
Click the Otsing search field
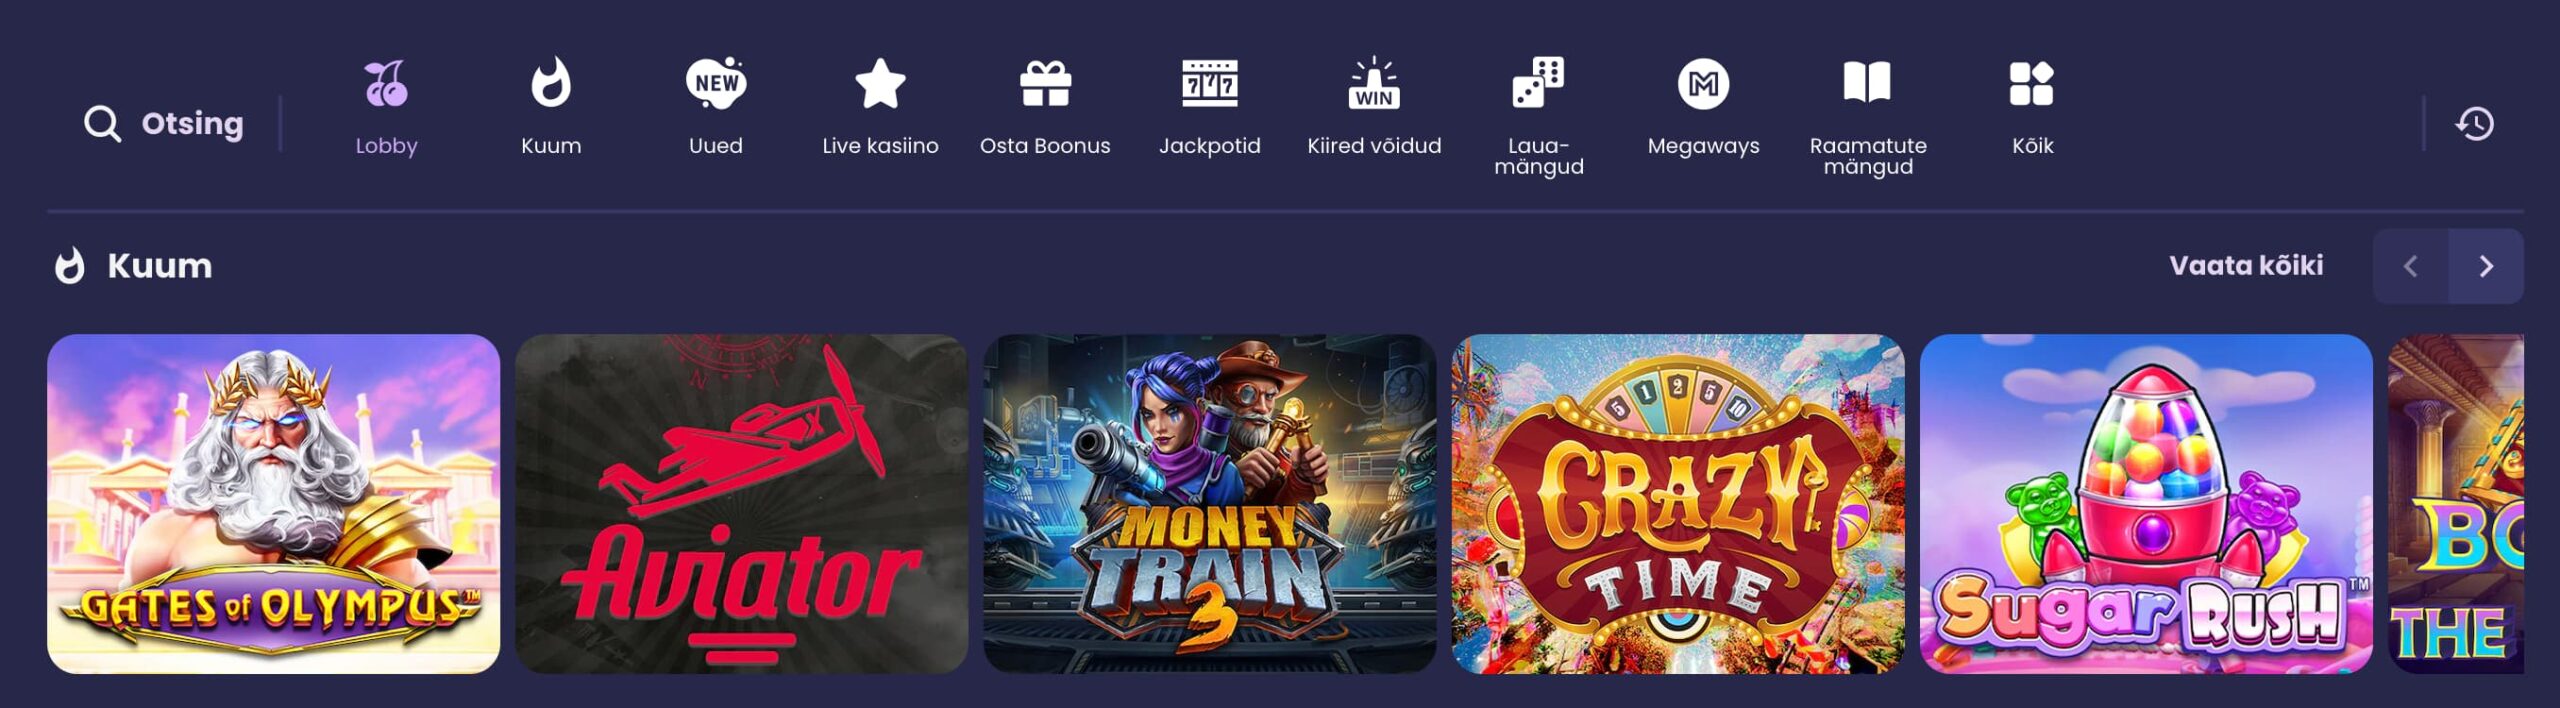click(x=163, y=124)
